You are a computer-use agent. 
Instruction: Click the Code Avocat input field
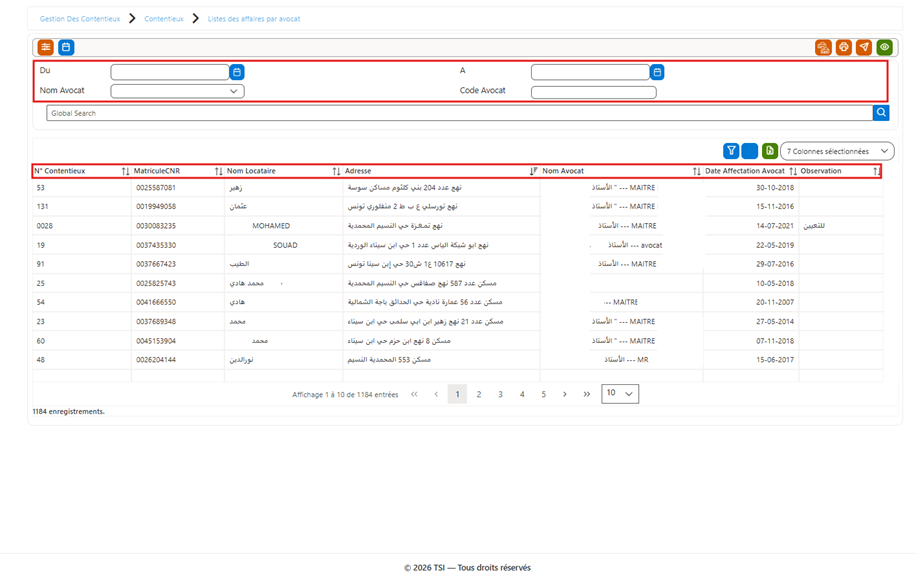tap(594, 92)
